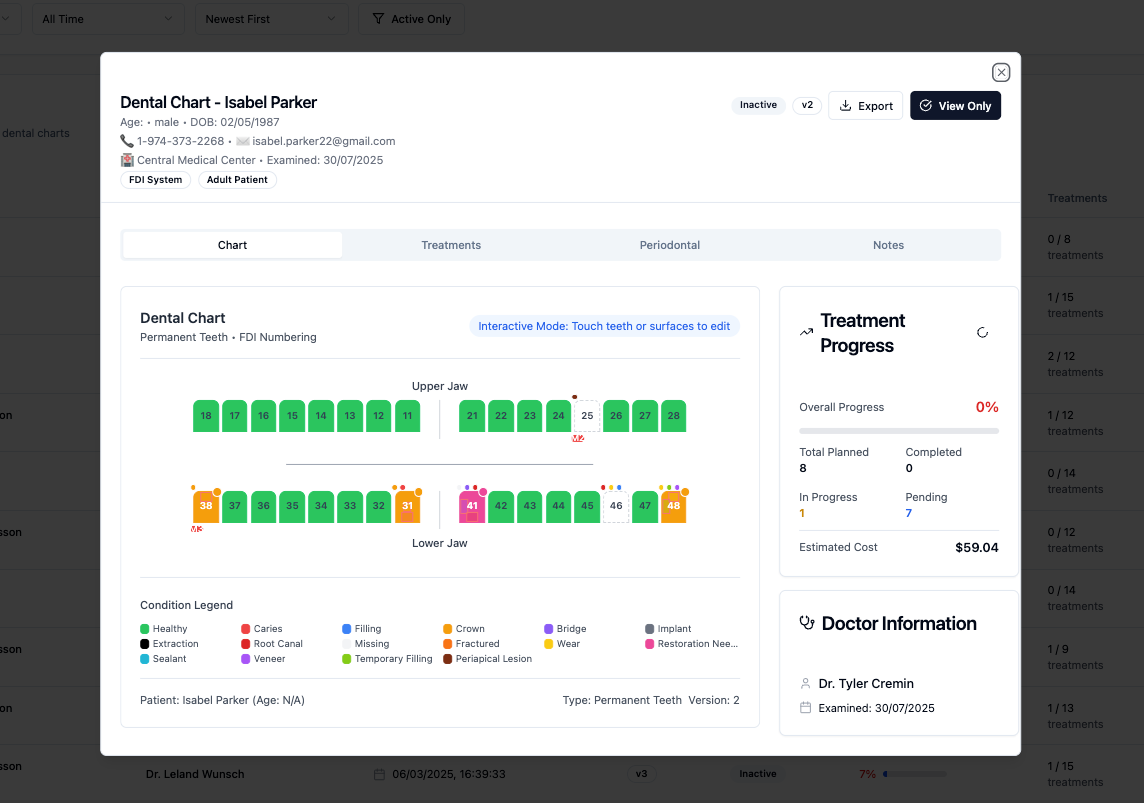Viewport: 1144px width, 803px height.
Task: Select tooth 35 in lower jaw
Action: 292,506
